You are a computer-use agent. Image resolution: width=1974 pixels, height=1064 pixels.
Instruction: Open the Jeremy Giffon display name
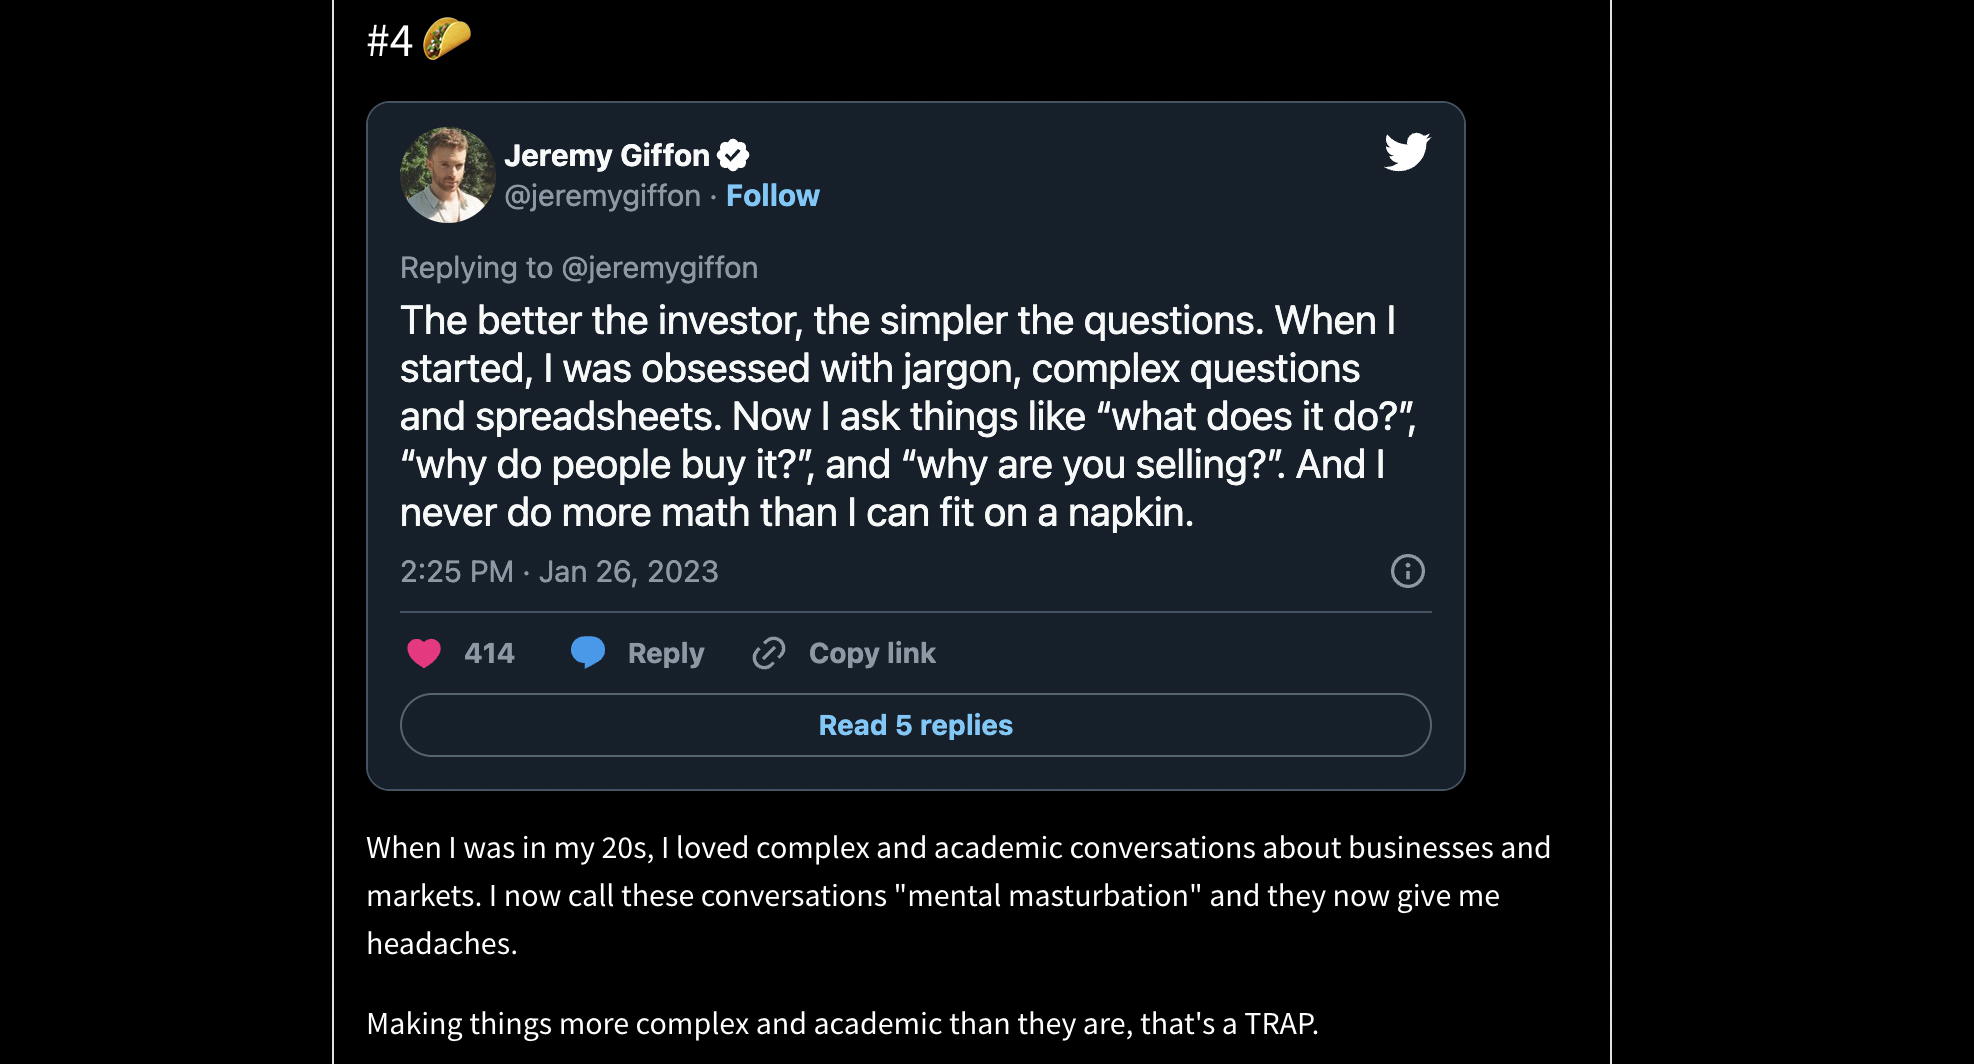[607, 155]
